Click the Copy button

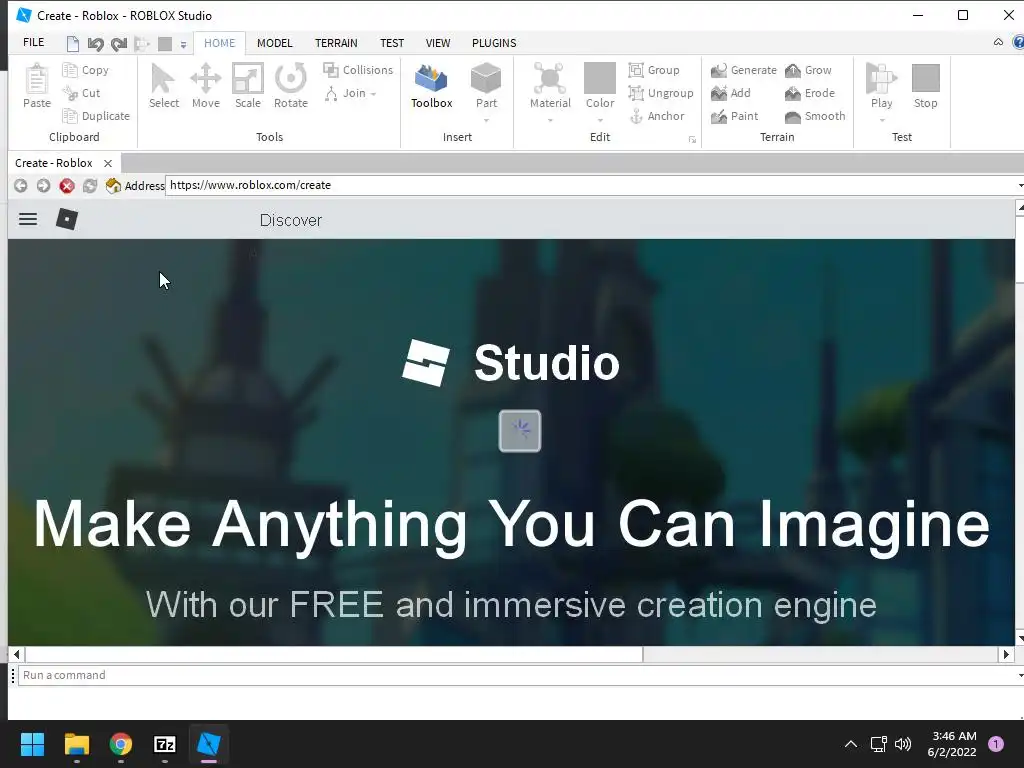point(85,70)
